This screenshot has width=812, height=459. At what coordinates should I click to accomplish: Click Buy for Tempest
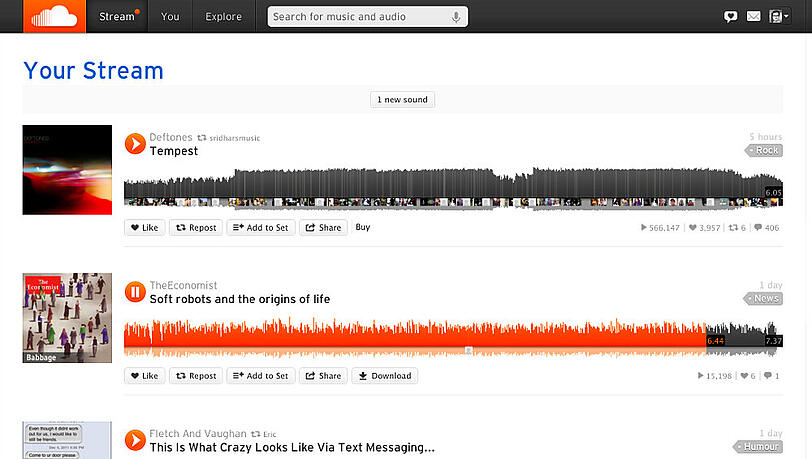[362, 227]
